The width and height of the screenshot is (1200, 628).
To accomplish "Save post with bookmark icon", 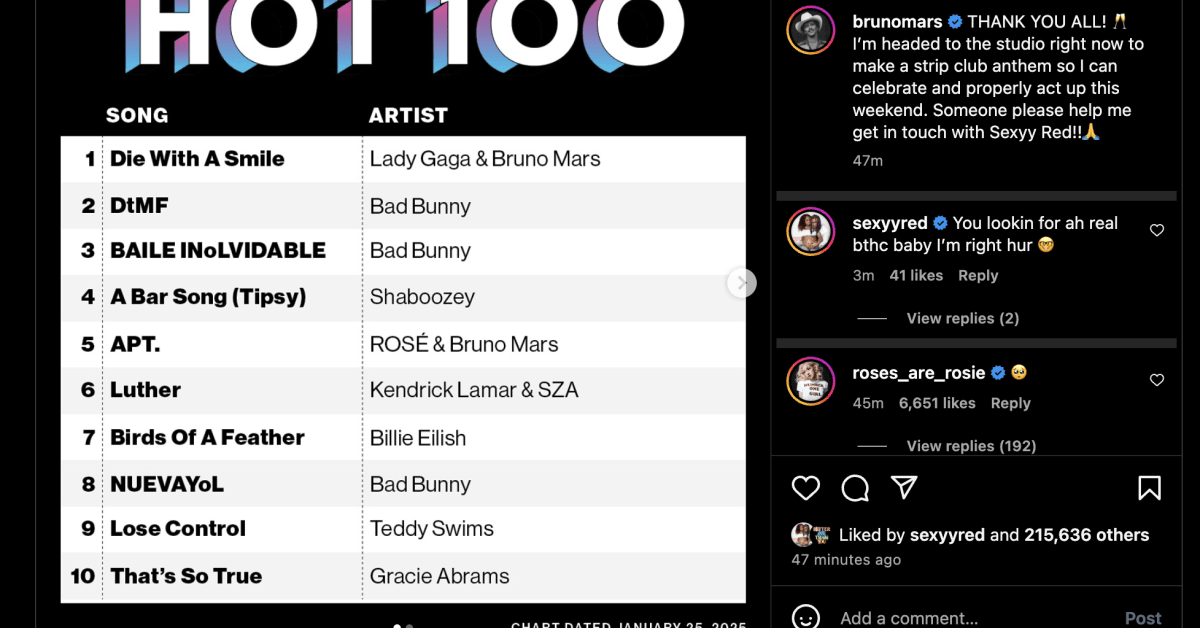I will 1149,488.
